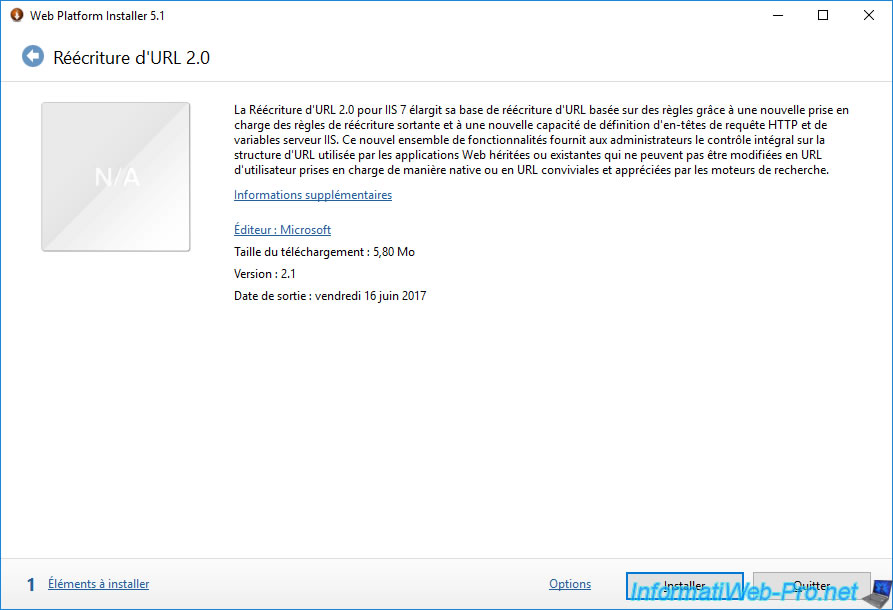Image resolution: width=893 pixels, height=610 pixels.
Task: Click the Web Platform Installer title icon
Action: click(x=17, y=15)
